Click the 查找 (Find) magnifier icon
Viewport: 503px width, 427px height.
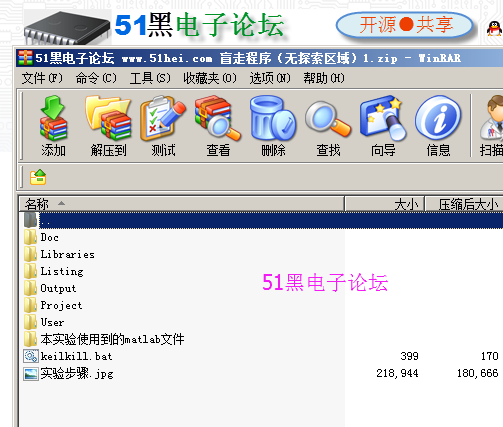point(328,119)
